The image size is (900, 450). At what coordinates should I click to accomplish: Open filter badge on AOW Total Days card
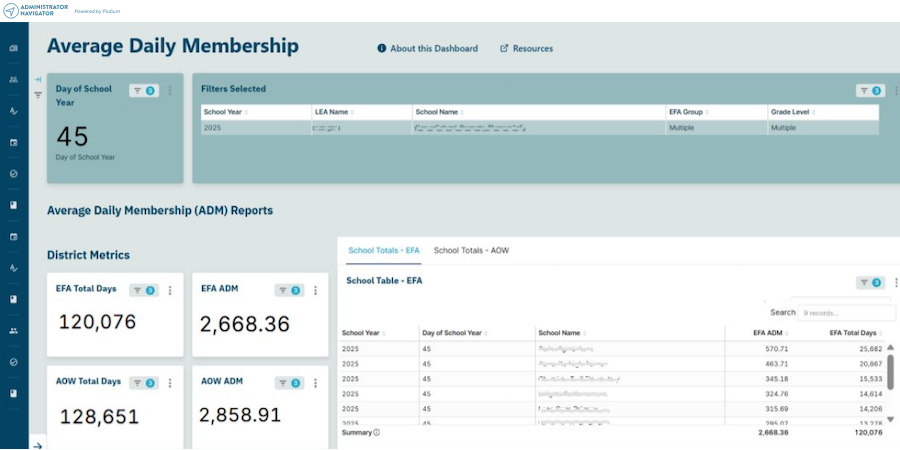(x=143, y=383)
